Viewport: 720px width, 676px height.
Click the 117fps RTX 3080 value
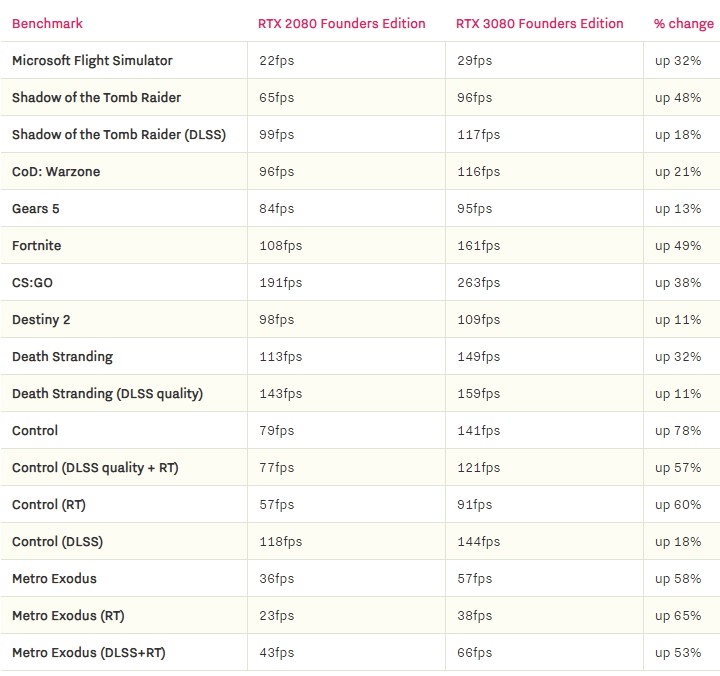click(x=478, y=135)
